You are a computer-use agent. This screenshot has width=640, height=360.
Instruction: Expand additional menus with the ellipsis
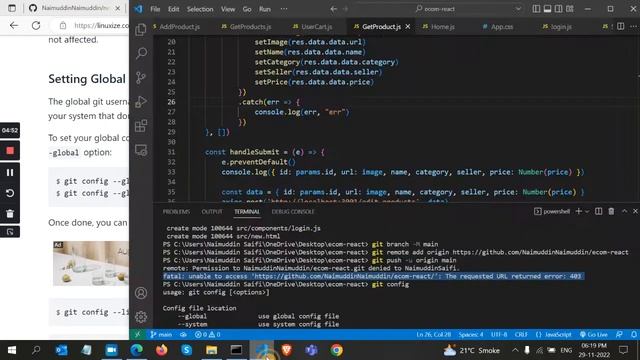[x=284, y=9]
